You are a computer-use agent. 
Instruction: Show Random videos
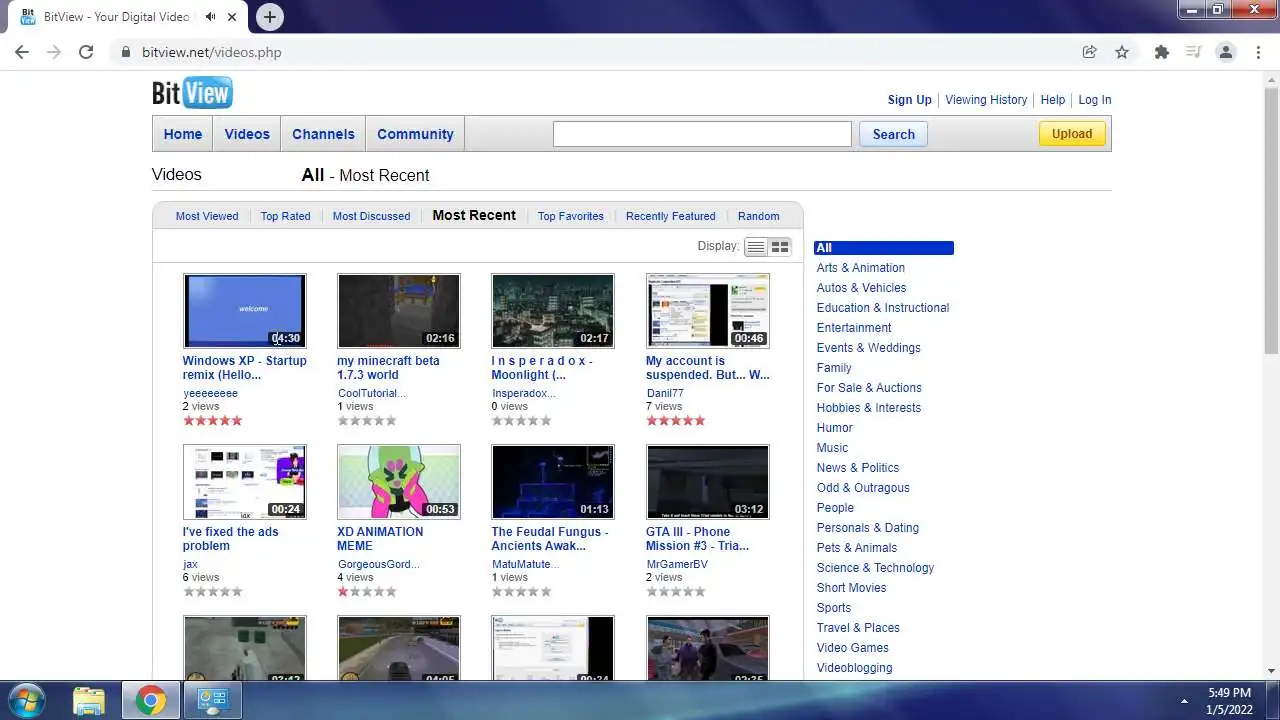[759, 216]
